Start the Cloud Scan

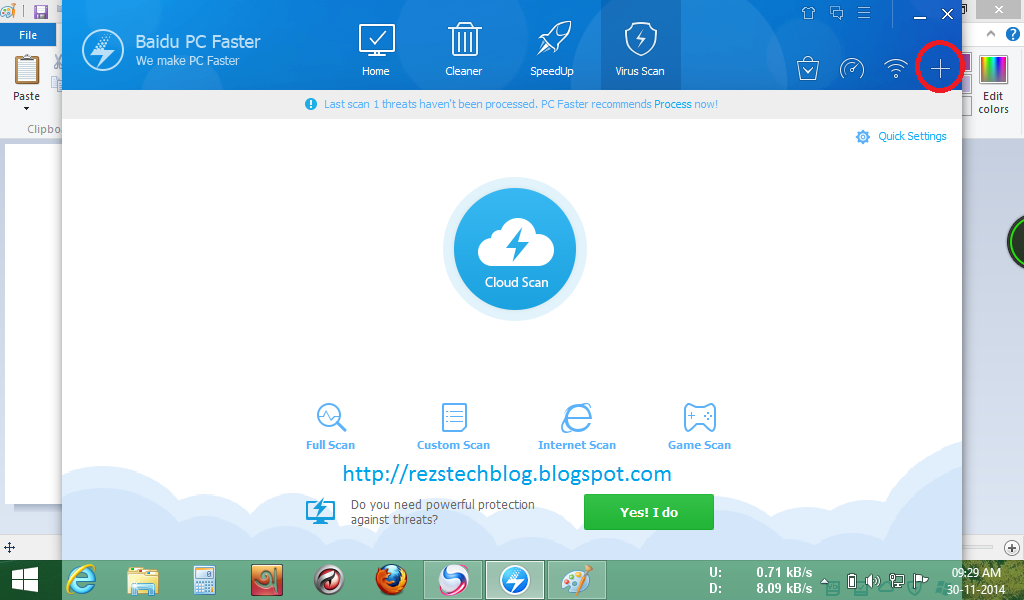click(x=514, y=249)
